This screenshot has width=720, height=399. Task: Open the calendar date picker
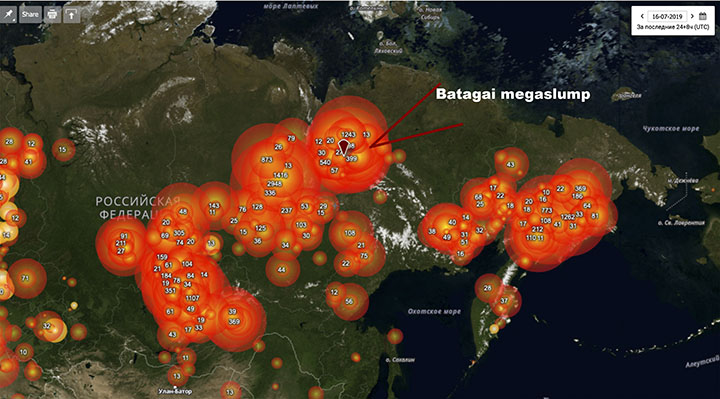(x=703, y=16)
